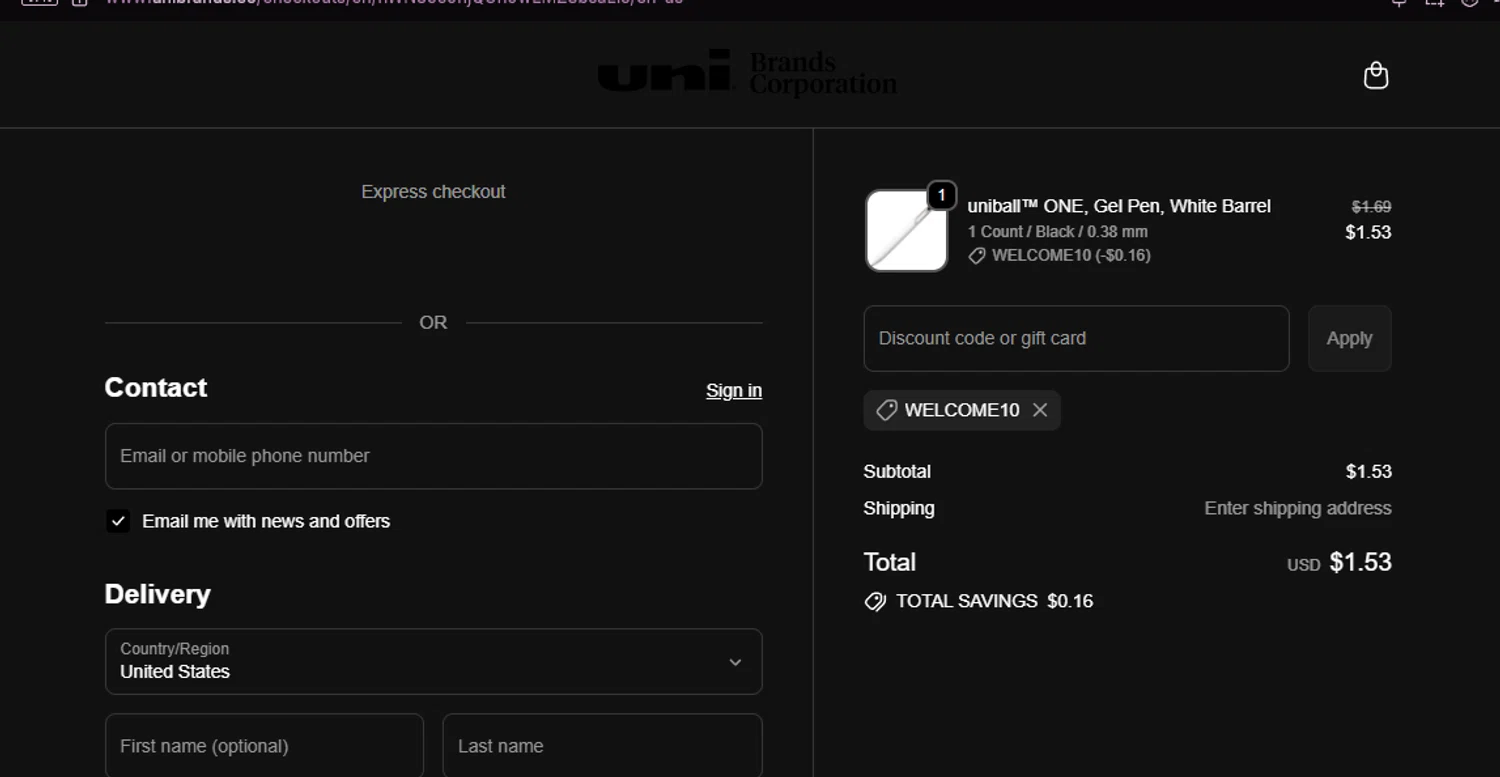The image size is (1500, 777).
Task: Click the WELCOME10 (-$0.16) line item text
Action: pyautogui.click(x=1071, y=255)
